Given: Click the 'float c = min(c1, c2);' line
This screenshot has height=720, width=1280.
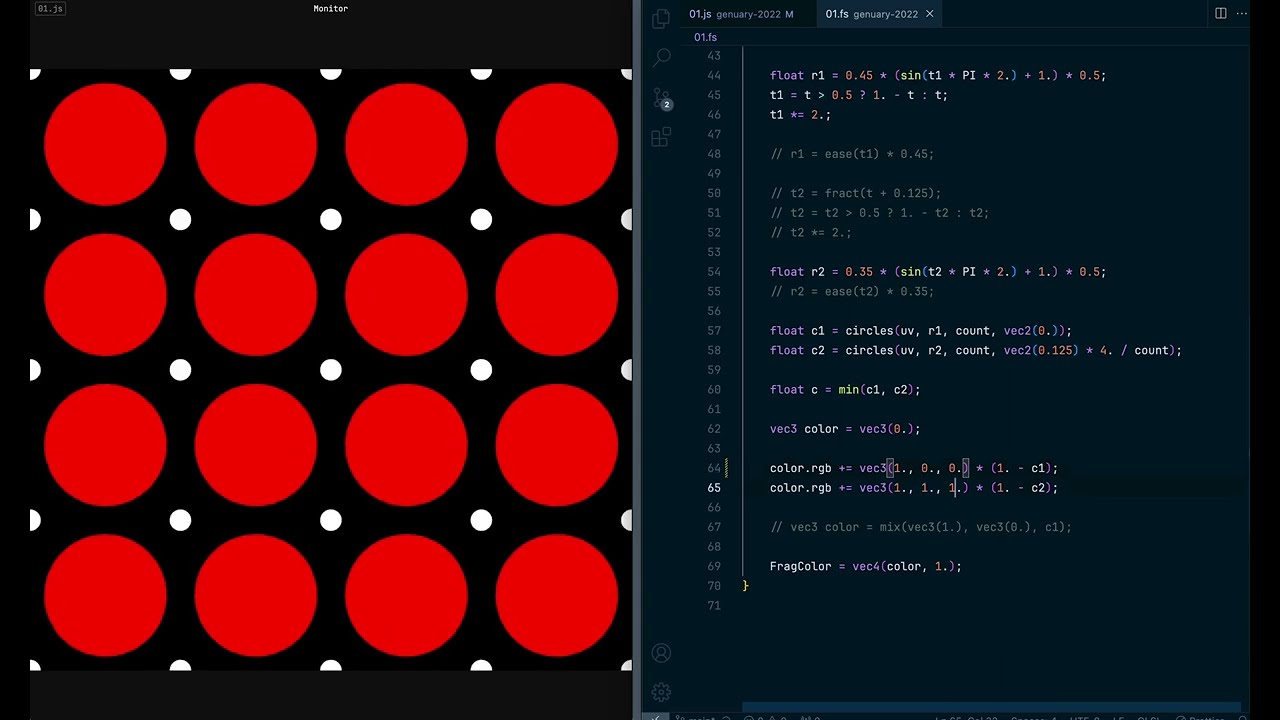Looking at the screenshot, I should [845, 389].
